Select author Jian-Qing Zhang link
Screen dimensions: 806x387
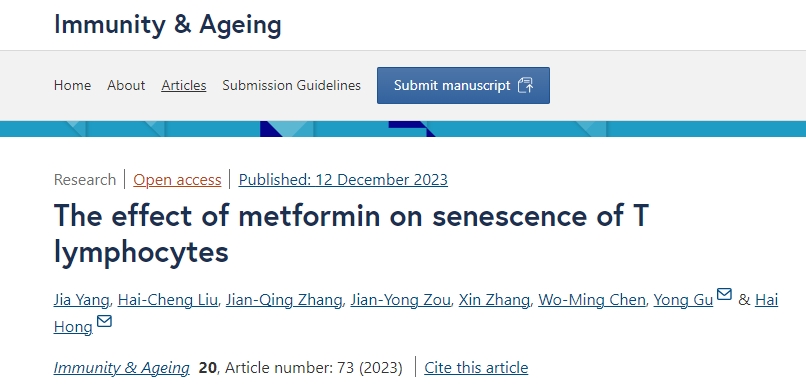(284, 300)
